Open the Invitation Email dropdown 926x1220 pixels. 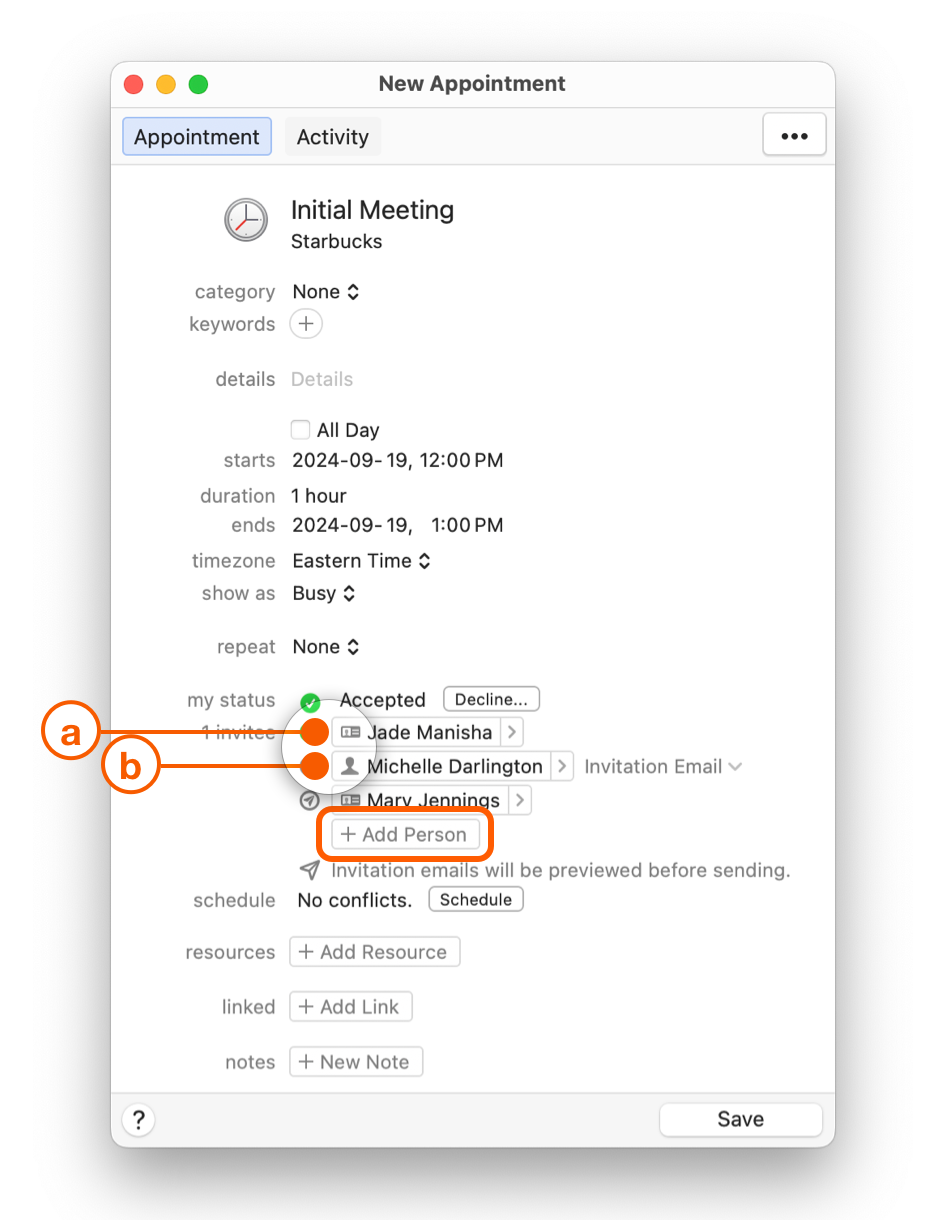pyautogui.click(x=663, y=767)
